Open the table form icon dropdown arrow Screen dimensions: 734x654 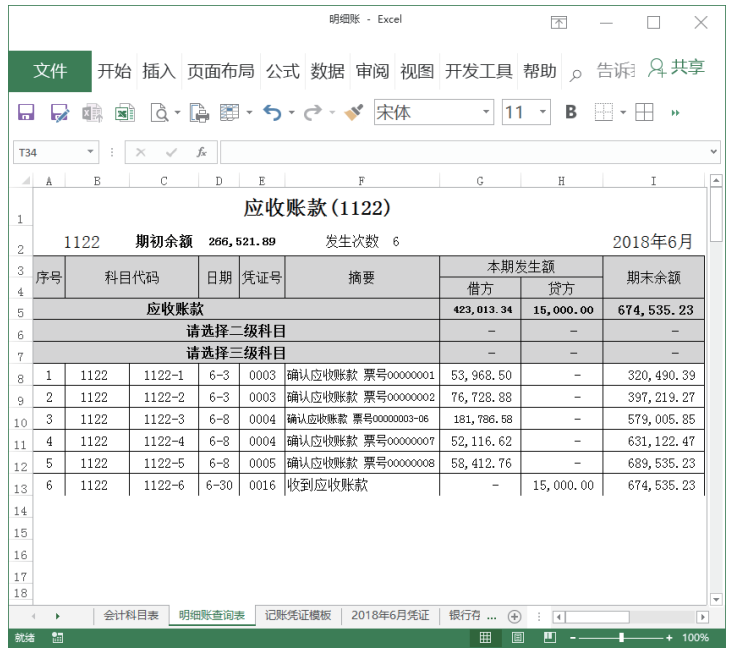pyautogui.click(x=250, y=112)
